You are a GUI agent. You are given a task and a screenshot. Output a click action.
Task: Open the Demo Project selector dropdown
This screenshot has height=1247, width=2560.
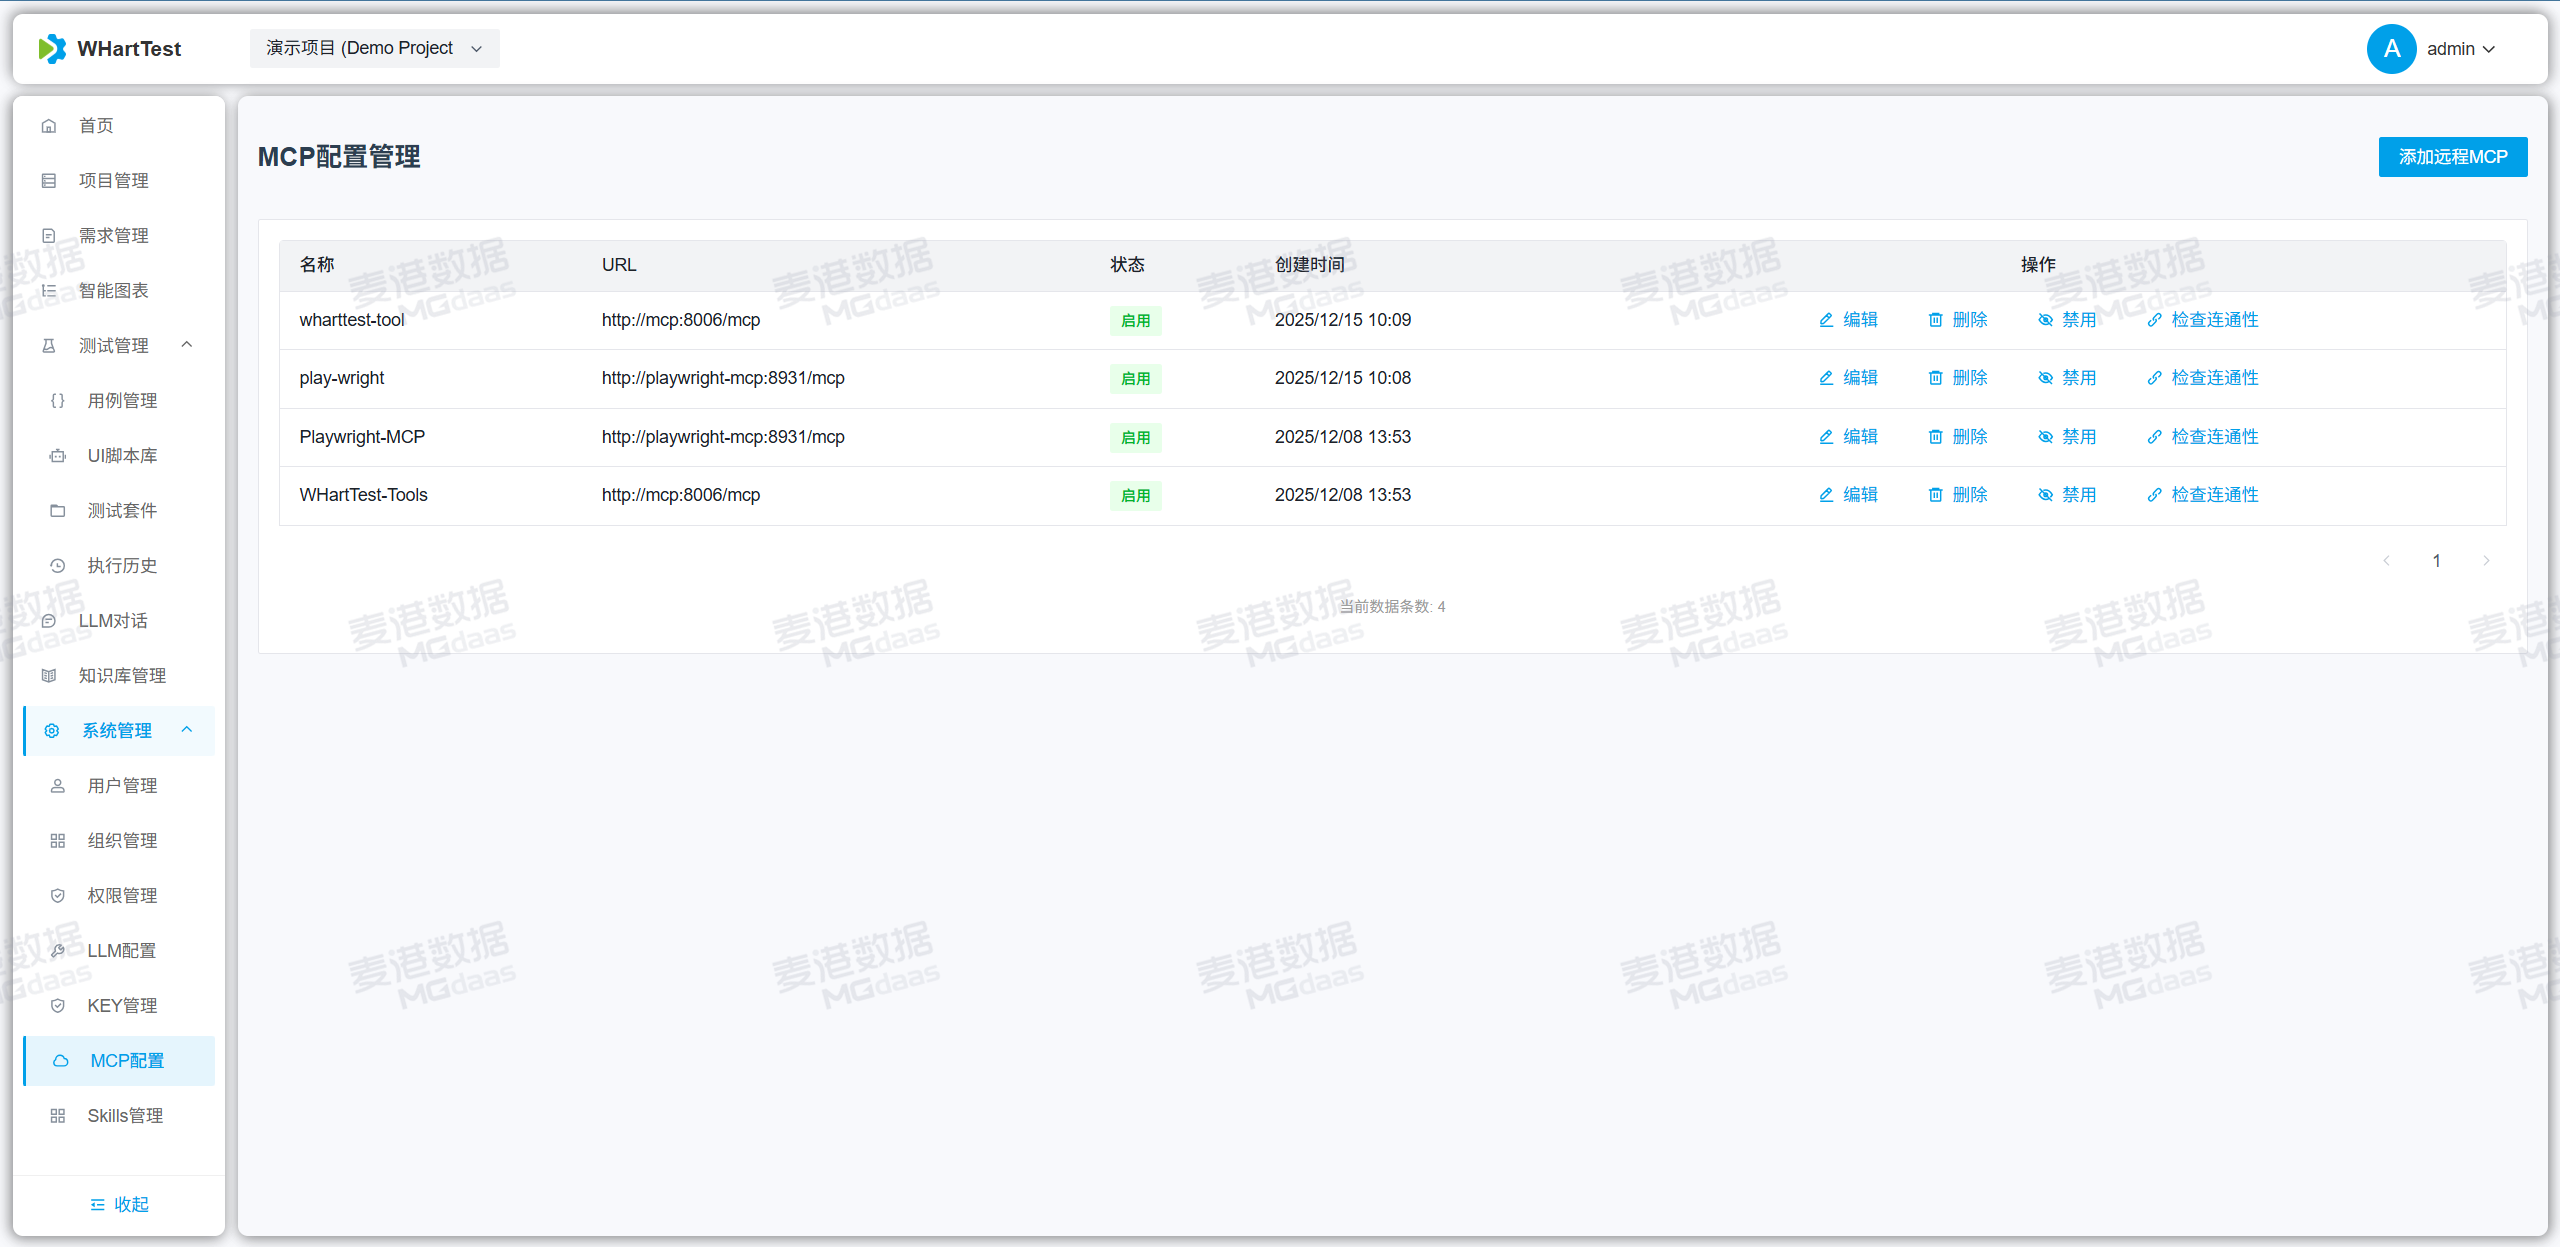(x=374, y=48)
